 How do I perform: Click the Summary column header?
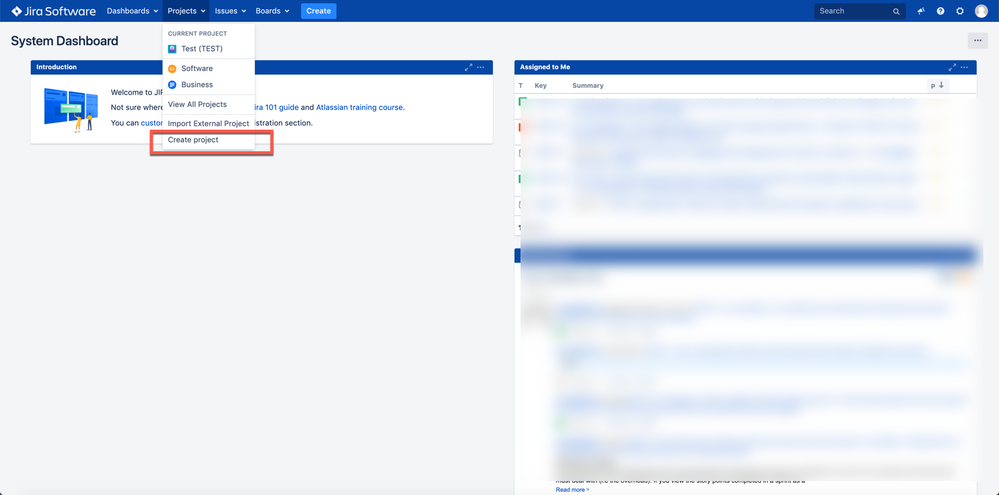point(587,85)
